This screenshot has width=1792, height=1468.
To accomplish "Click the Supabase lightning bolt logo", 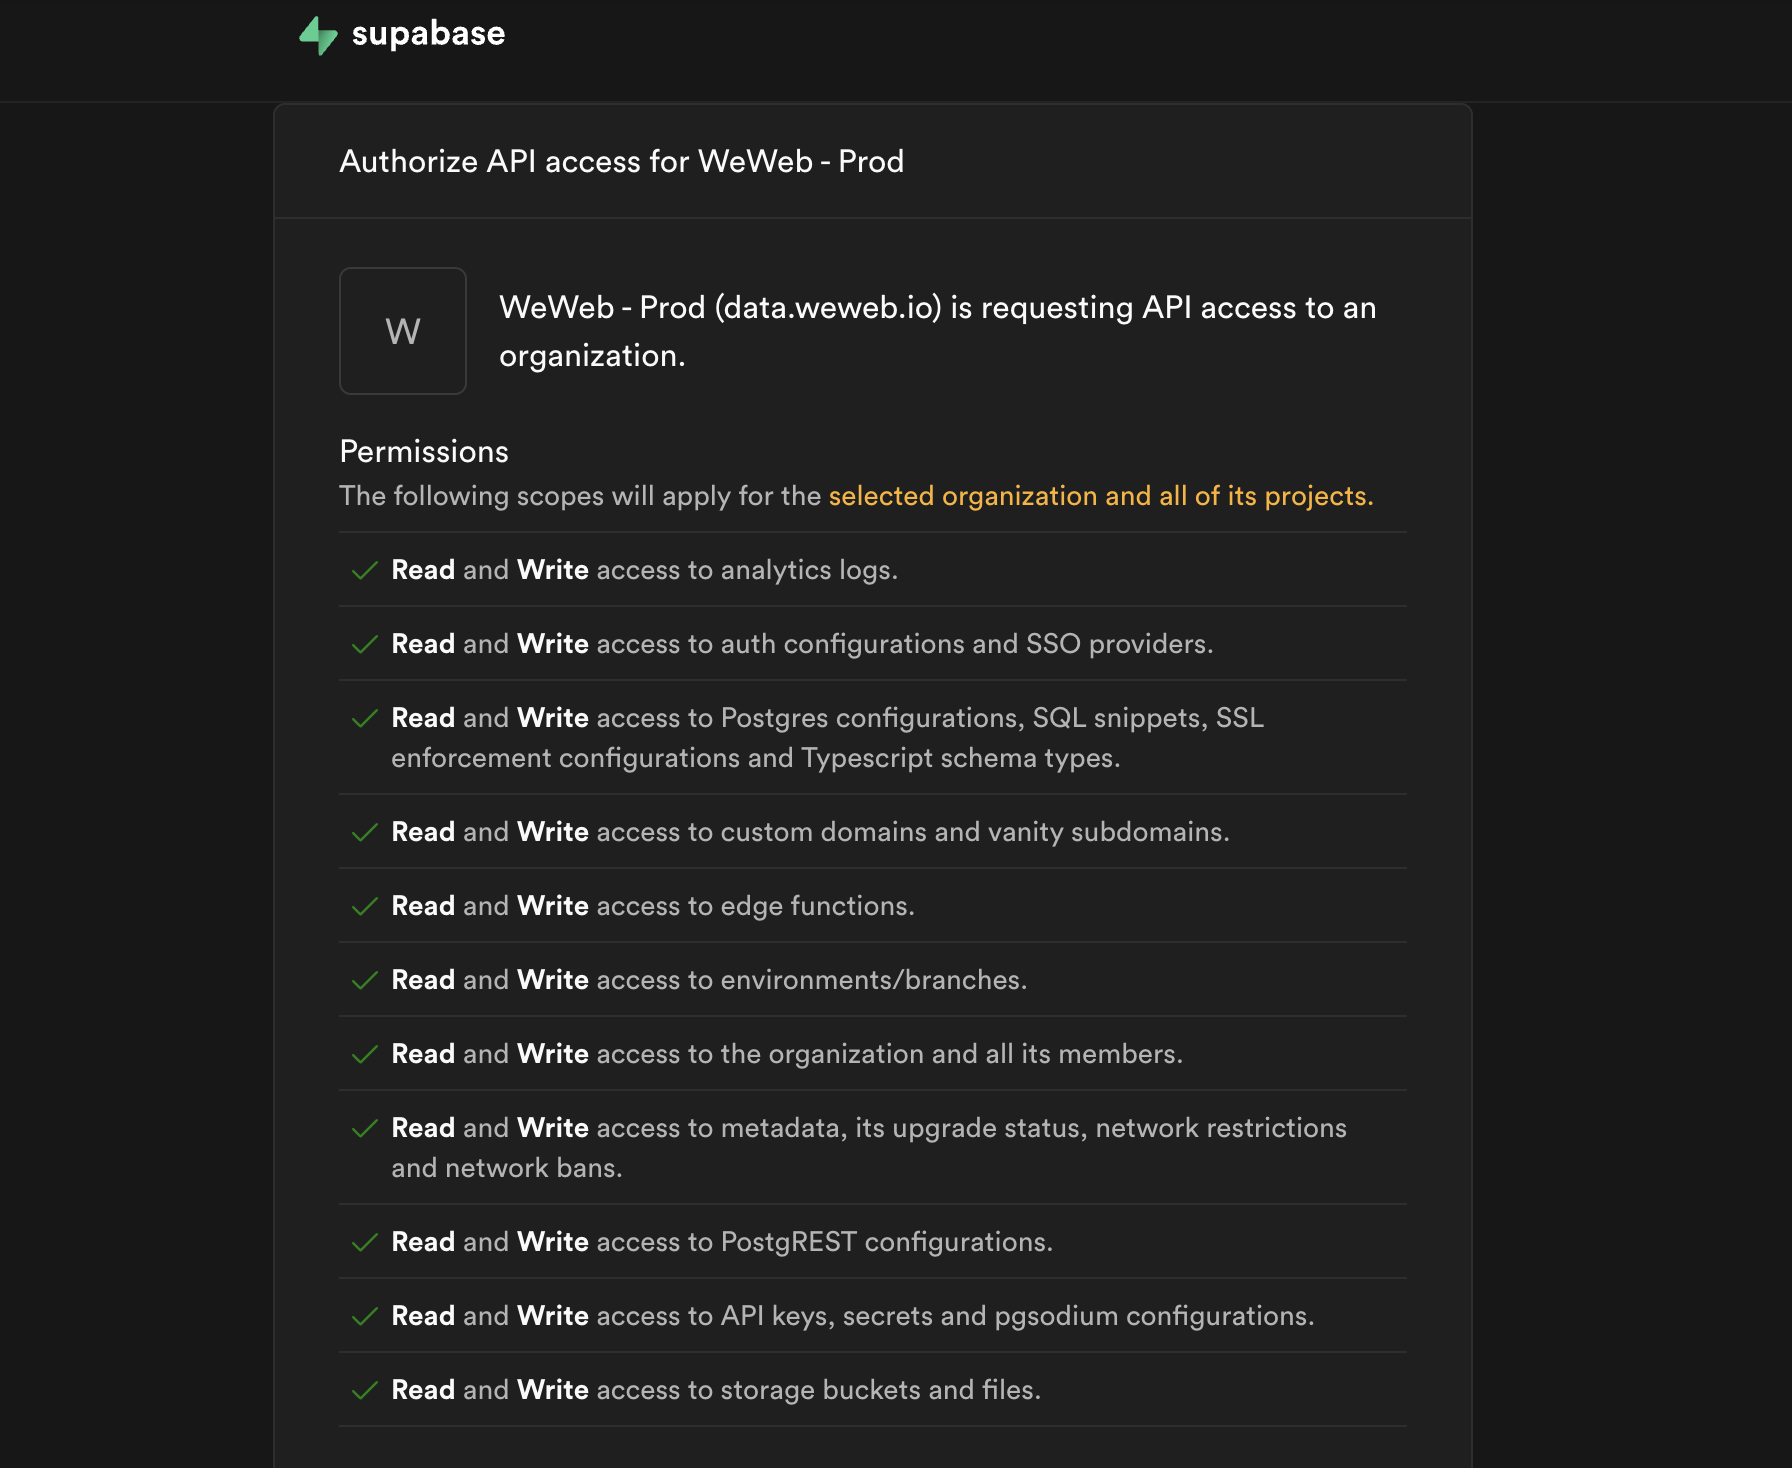I will (x=318, y=34).
